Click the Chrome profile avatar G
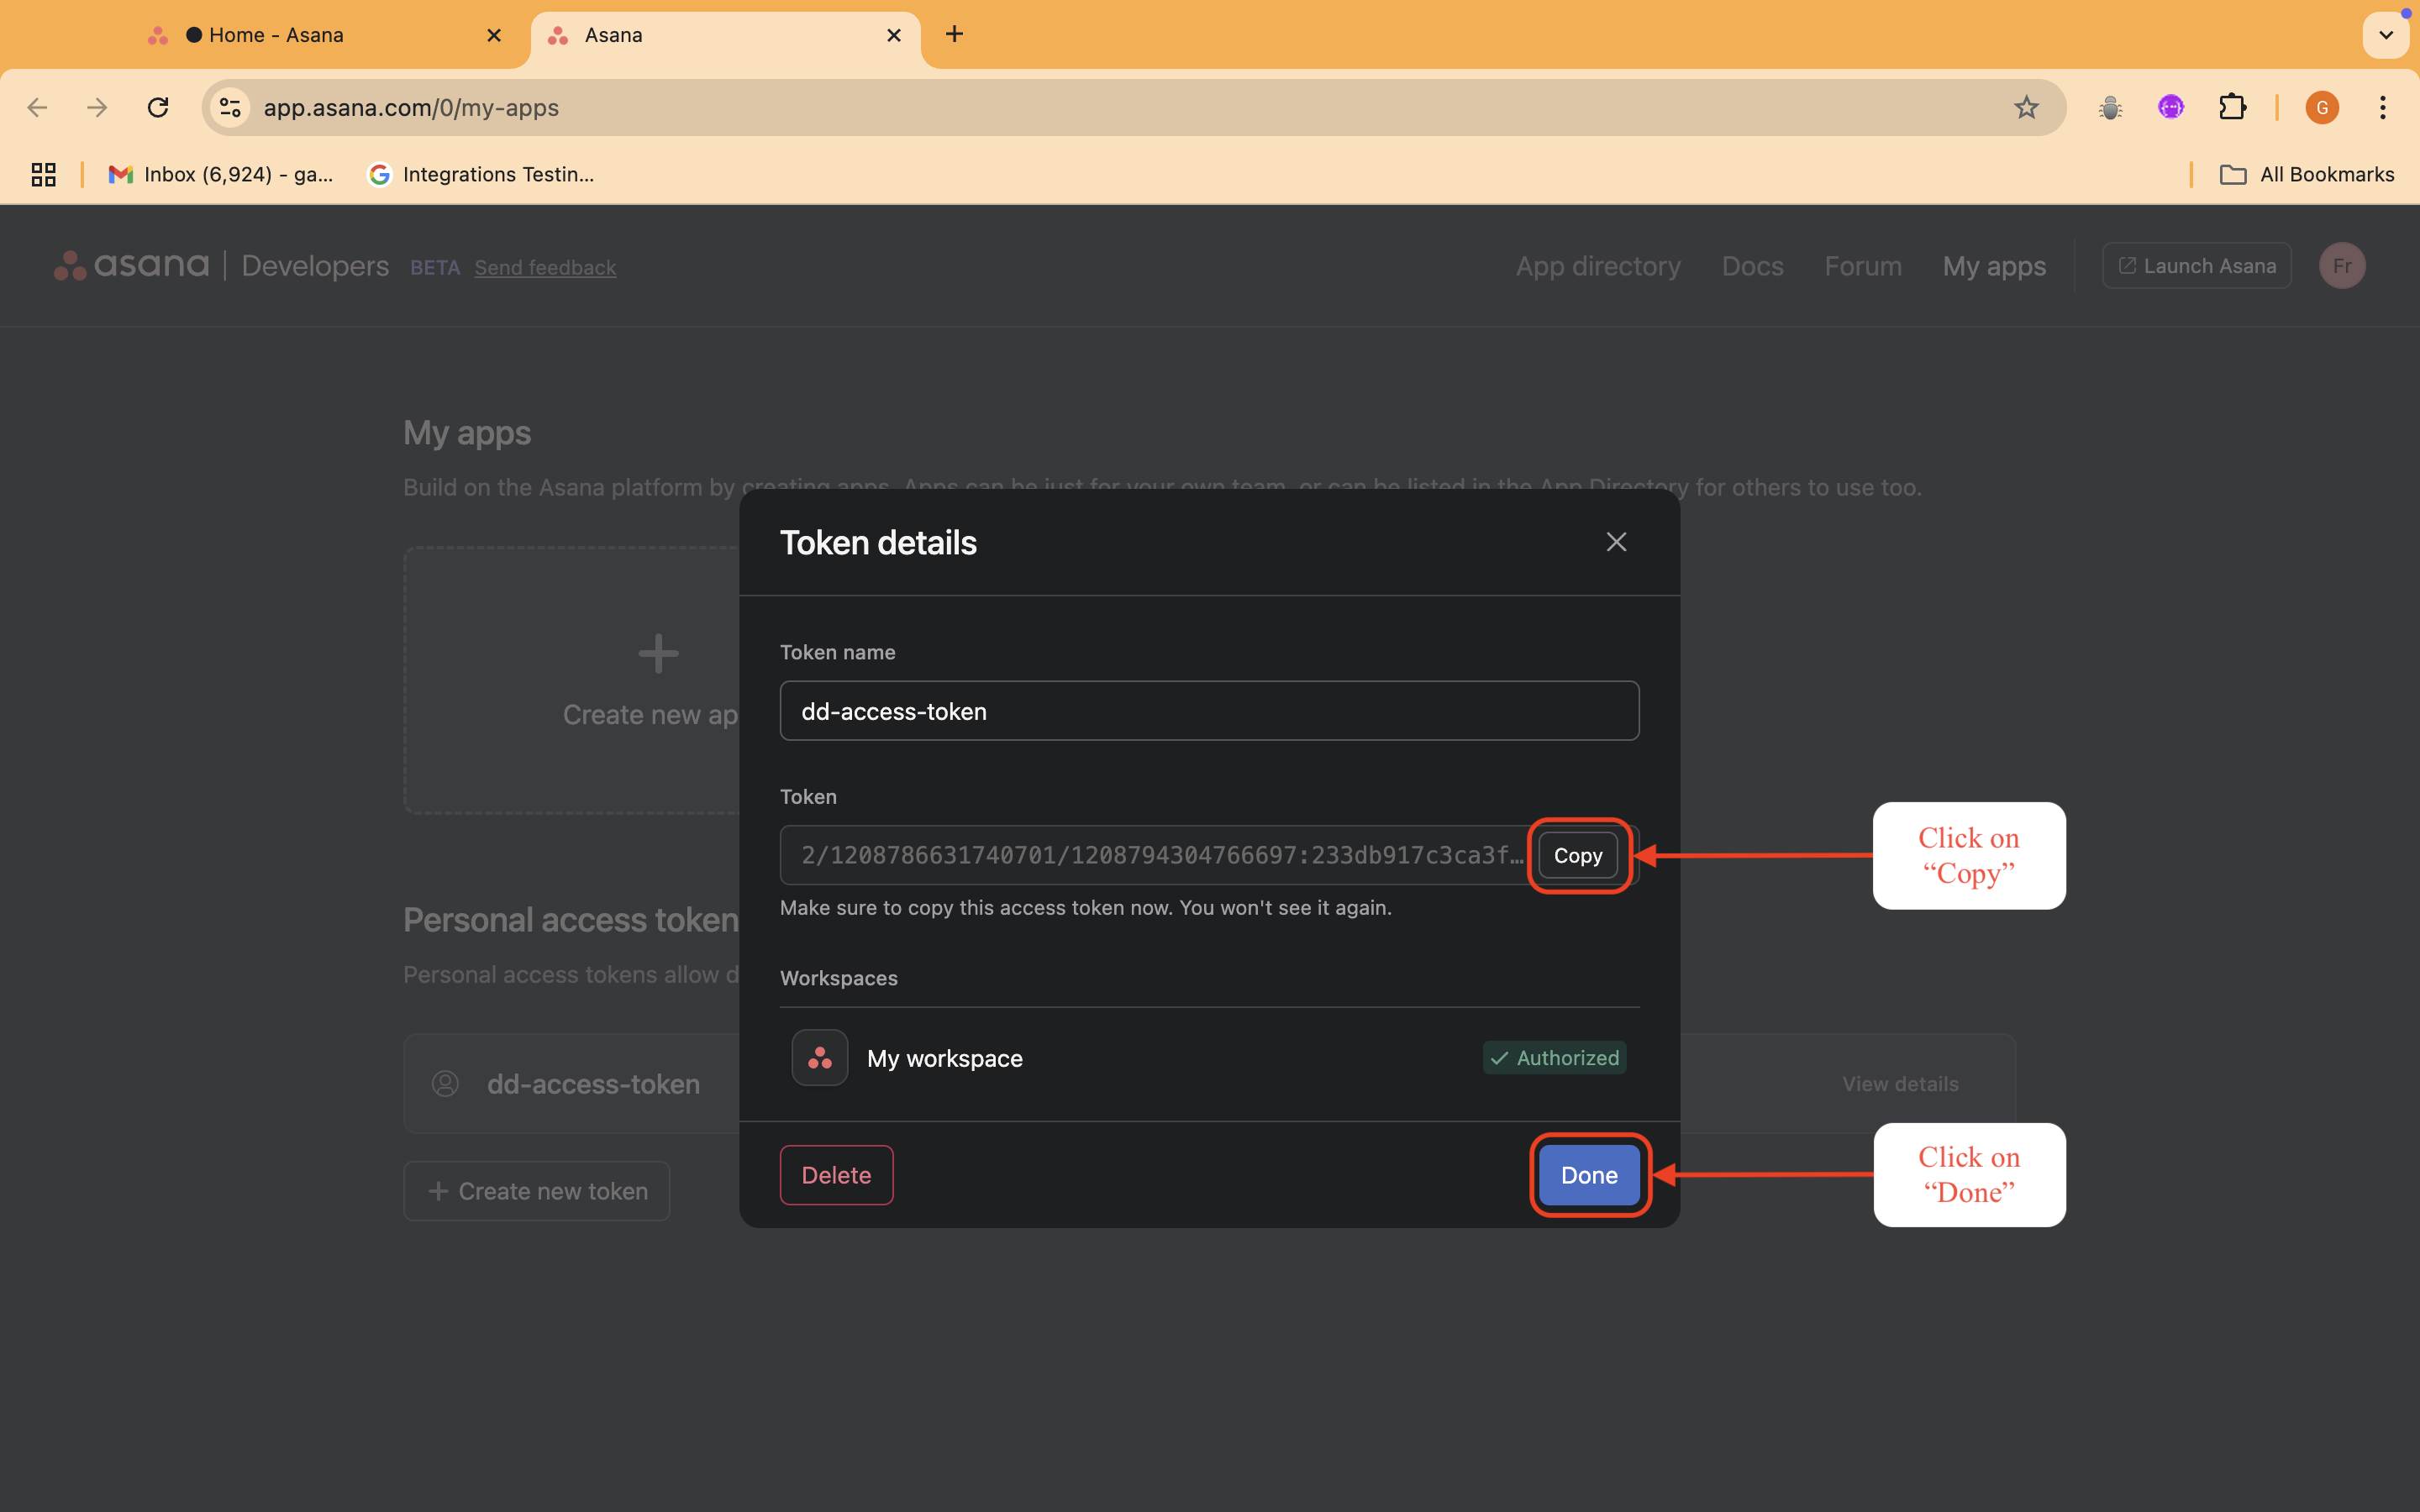The height and width of the screenshot is (1512, 2420). click(2321, 107)
